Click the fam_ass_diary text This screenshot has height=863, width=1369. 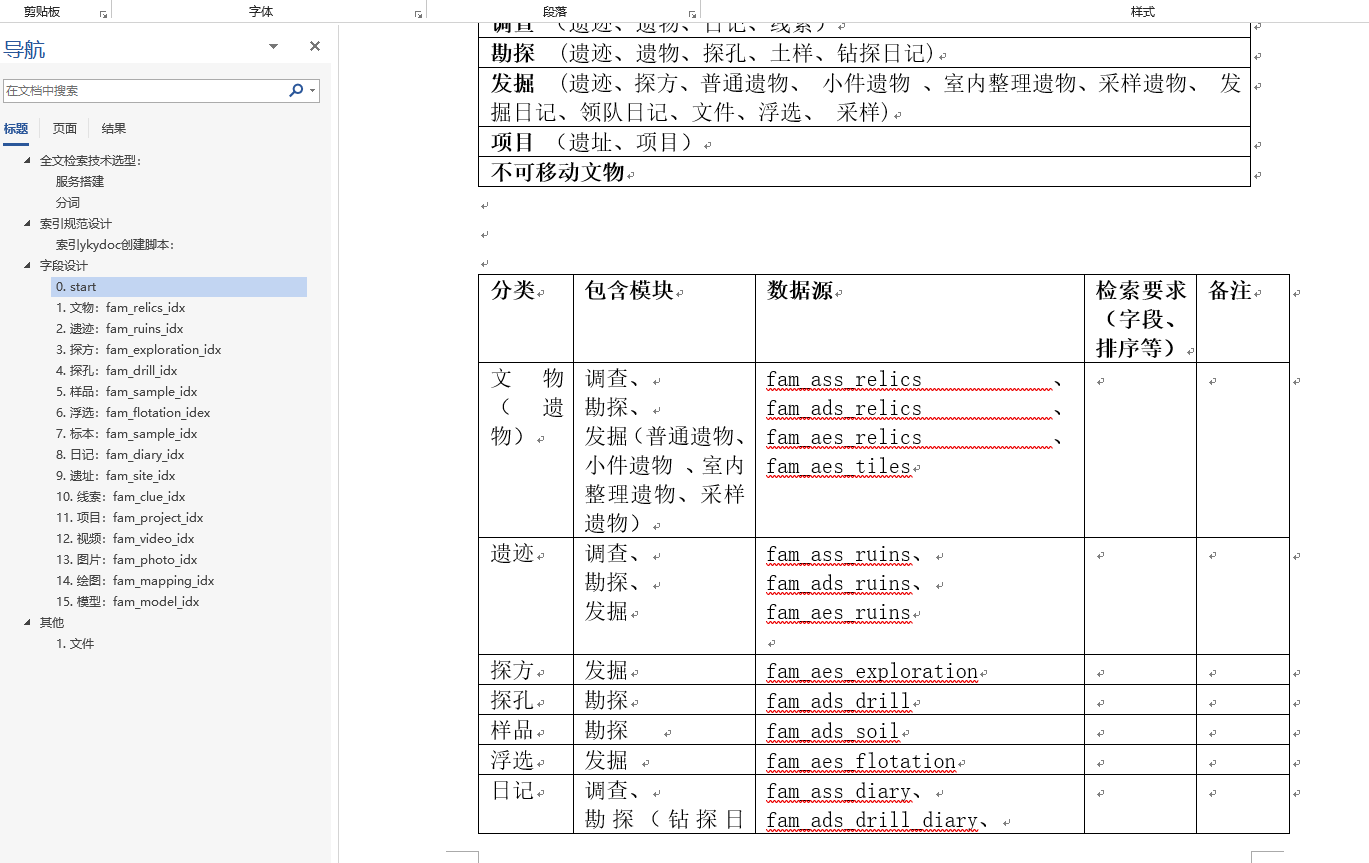coord(839,792)
